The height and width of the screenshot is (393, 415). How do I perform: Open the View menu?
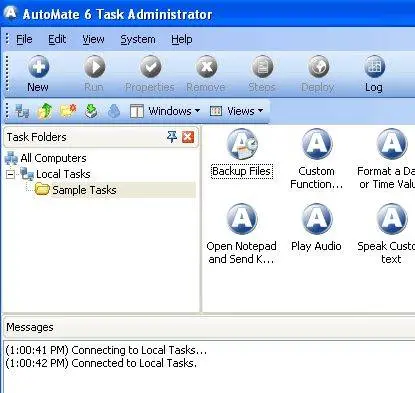tap(93, 39)
